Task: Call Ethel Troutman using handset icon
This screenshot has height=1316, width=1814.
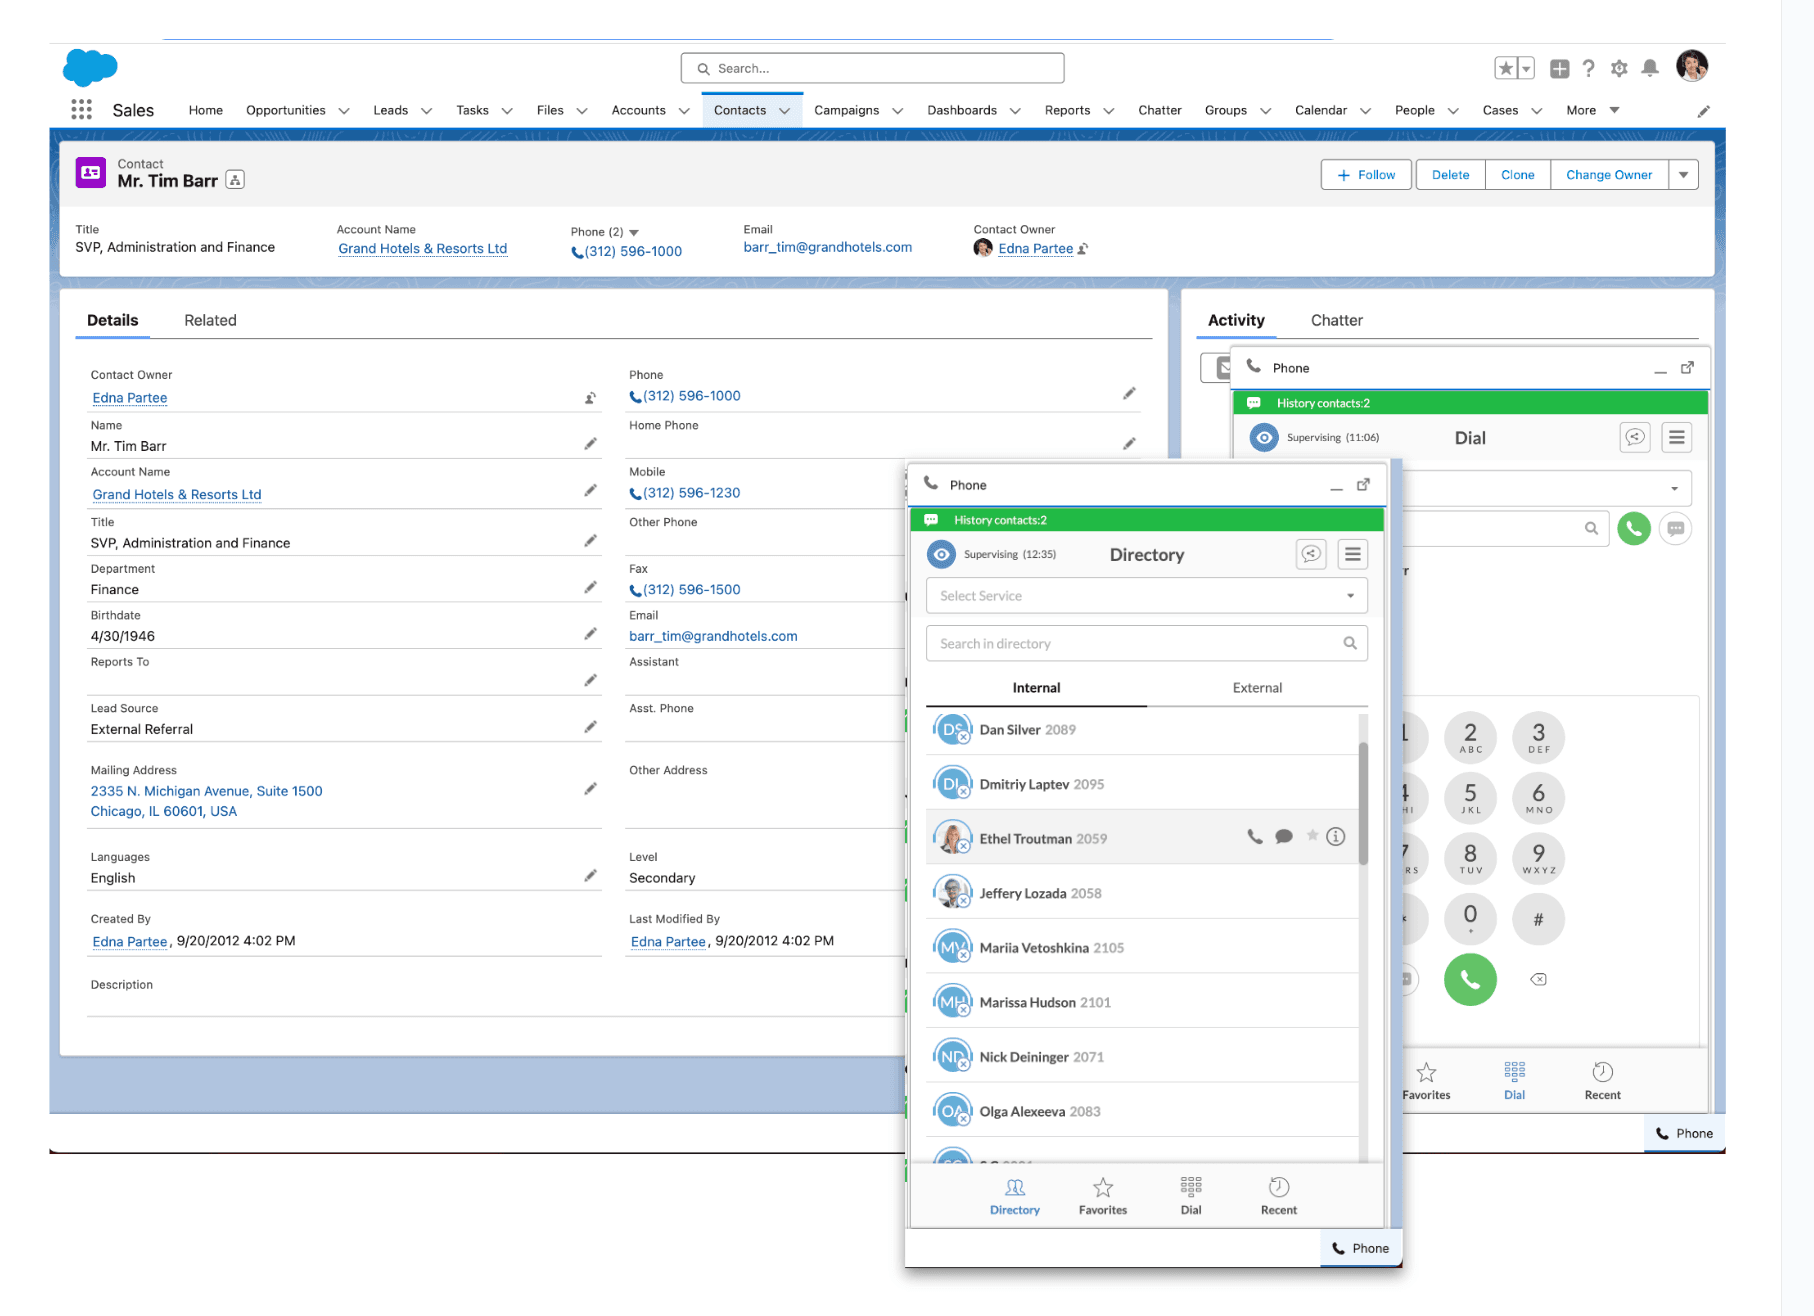Action: pos(1255,837)
